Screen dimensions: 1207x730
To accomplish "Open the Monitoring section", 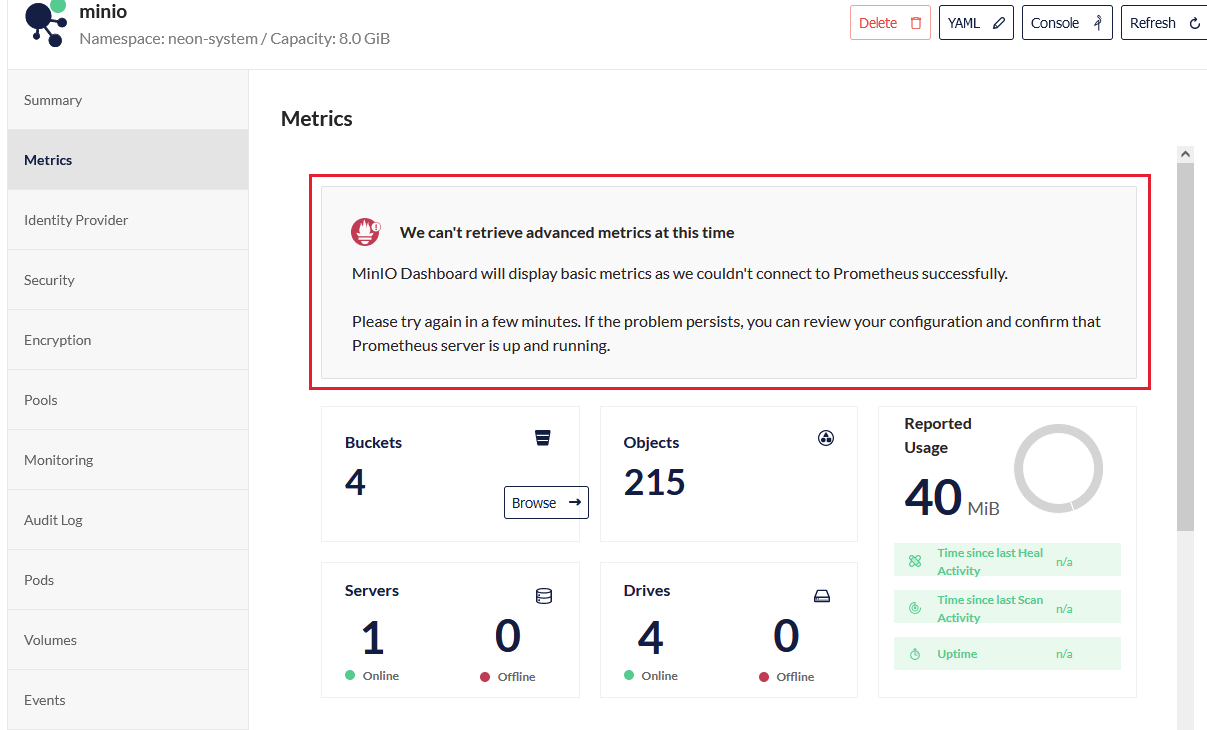I will click(58, 459).
